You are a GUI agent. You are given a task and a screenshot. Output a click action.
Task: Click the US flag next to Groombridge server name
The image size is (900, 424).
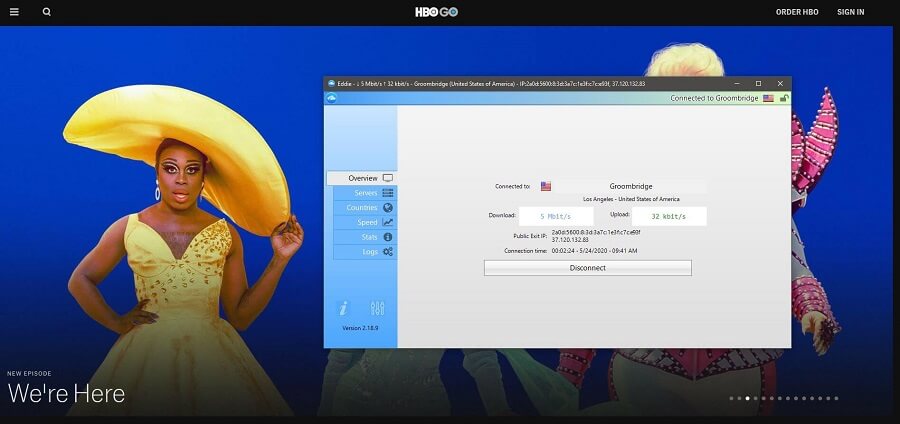coord(545,186)
